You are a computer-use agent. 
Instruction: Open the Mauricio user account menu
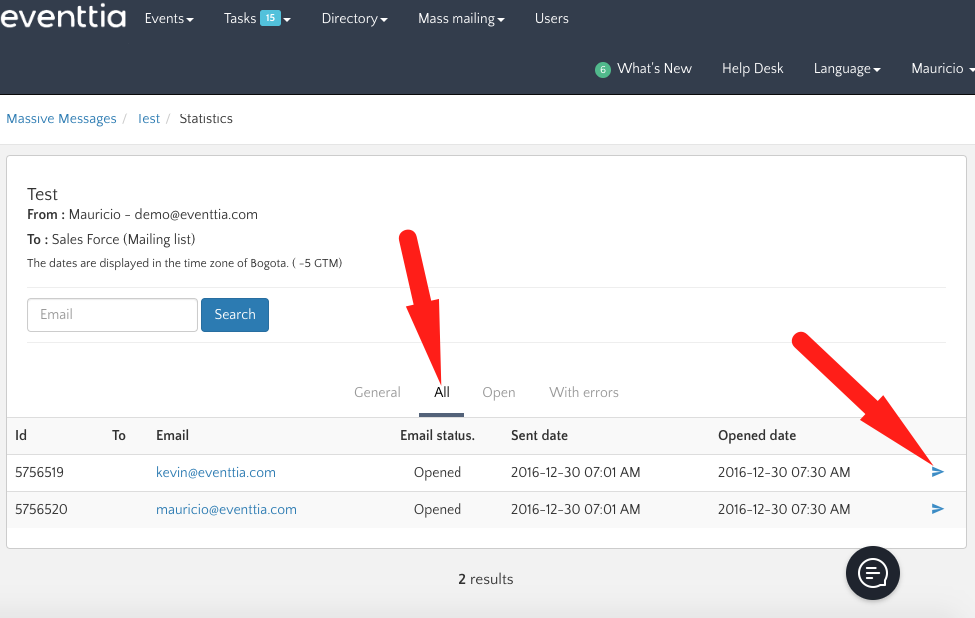tap(941, 69)
